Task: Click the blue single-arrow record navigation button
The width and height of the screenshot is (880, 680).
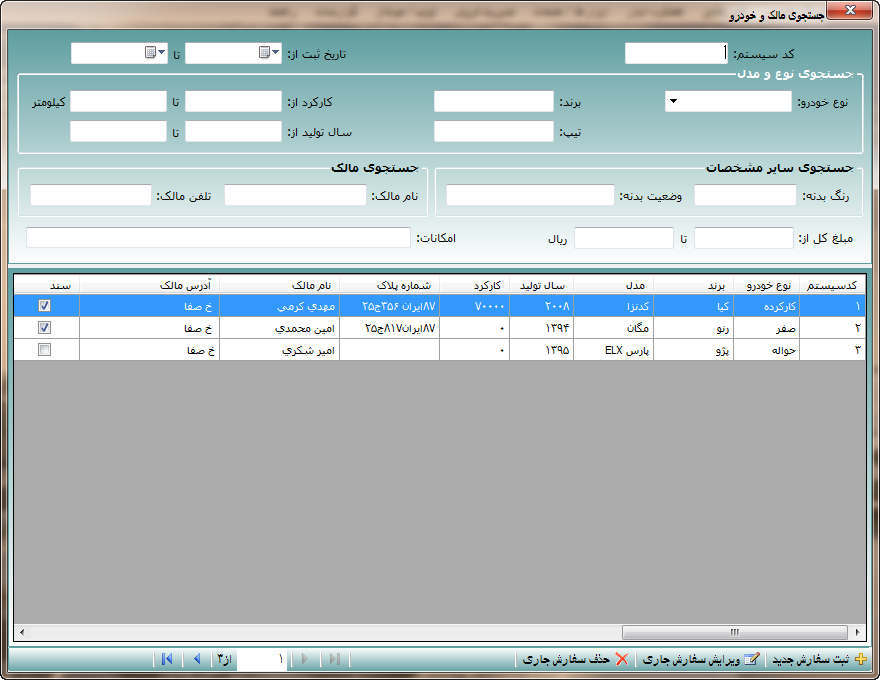Action: coord(197,659)
